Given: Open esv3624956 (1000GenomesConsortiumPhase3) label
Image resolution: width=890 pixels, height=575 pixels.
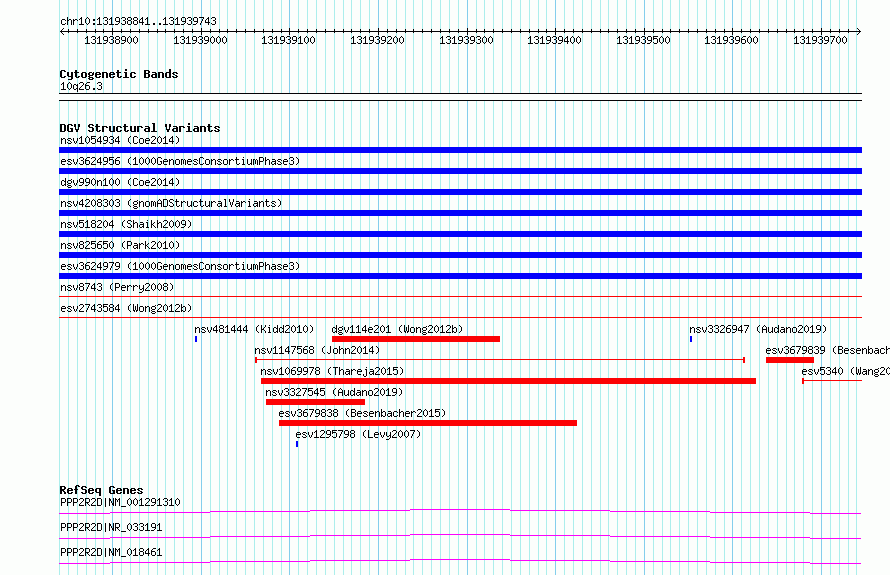Looking at the screenshot, I should [180, 161].
